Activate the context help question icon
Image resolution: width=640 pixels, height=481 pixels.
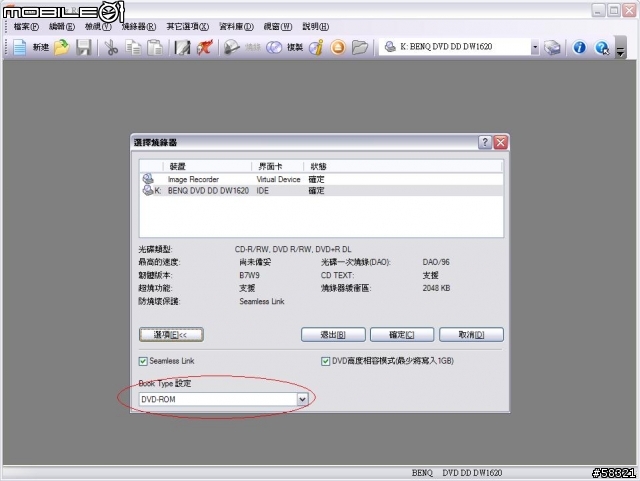point(602,47)
